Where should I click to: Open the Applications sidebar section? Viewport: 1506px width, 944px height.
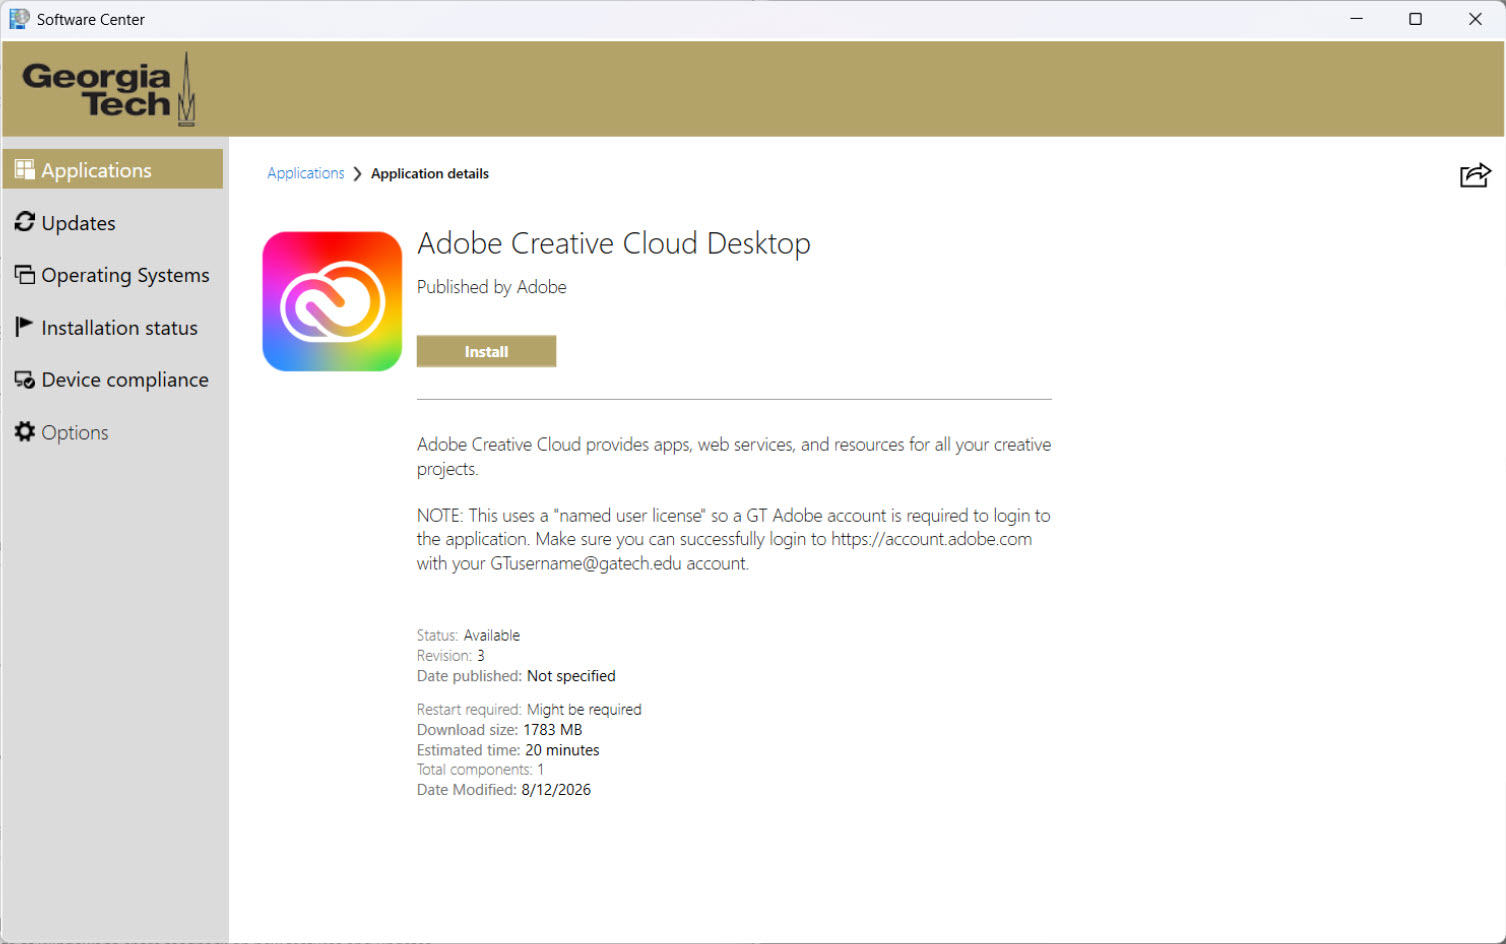pyautogui.click(x=113, y=170)
